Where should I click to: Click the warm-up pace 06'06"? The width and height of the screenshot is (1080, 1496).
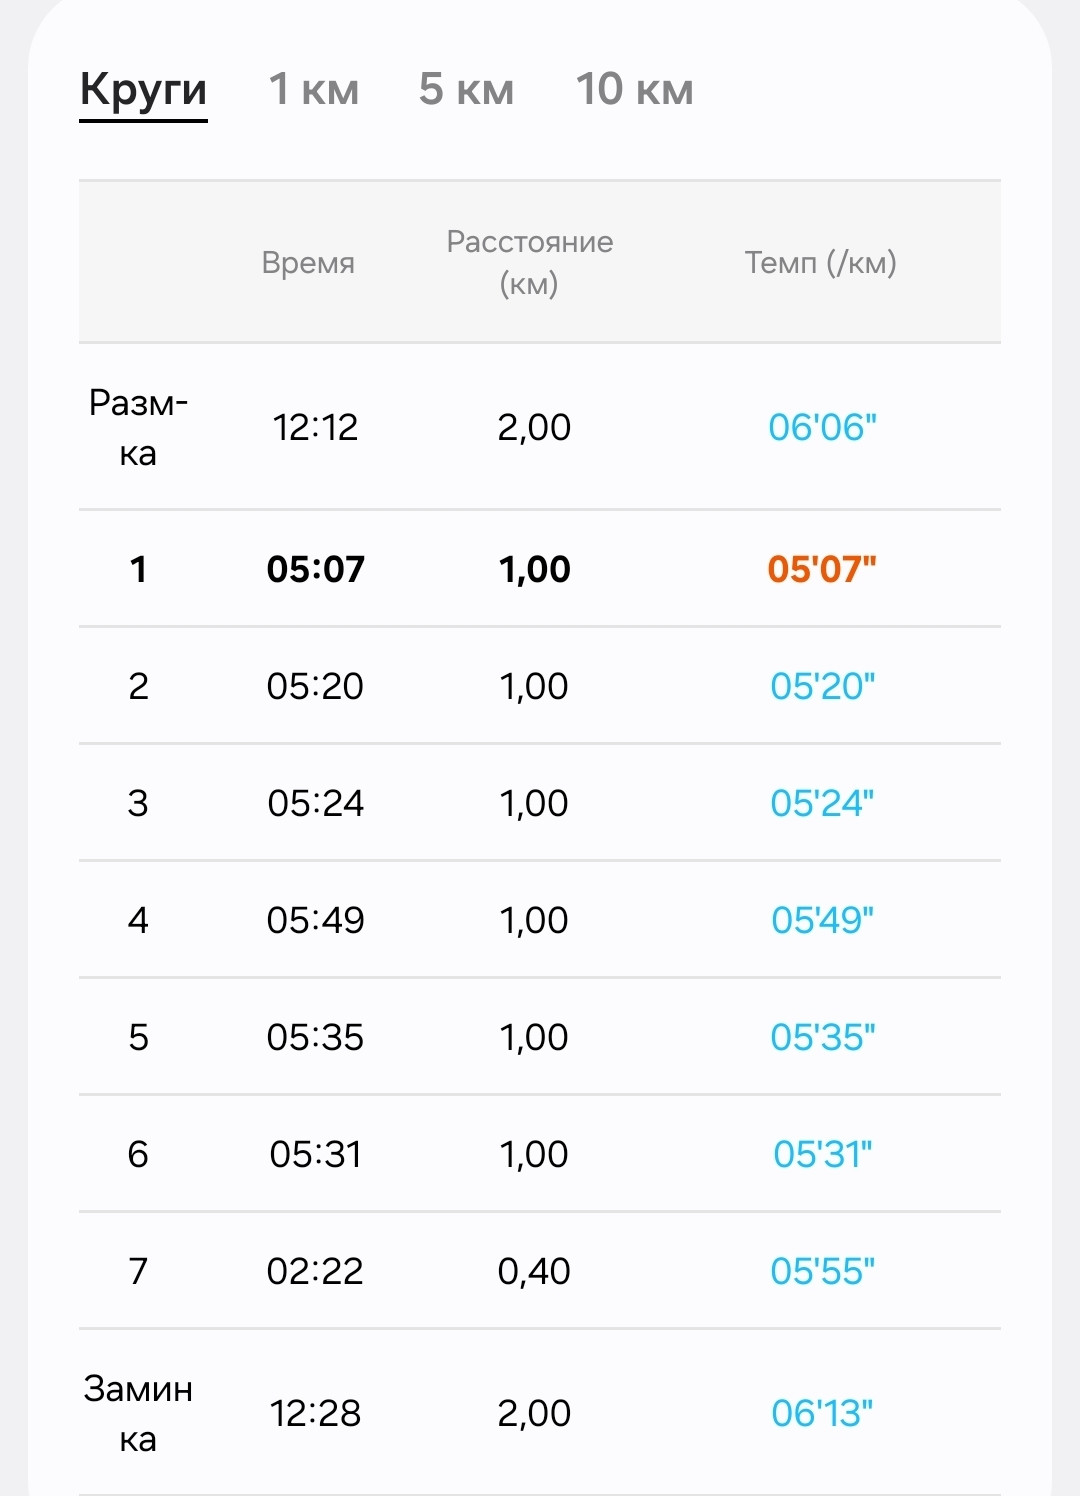click(822, 427)
